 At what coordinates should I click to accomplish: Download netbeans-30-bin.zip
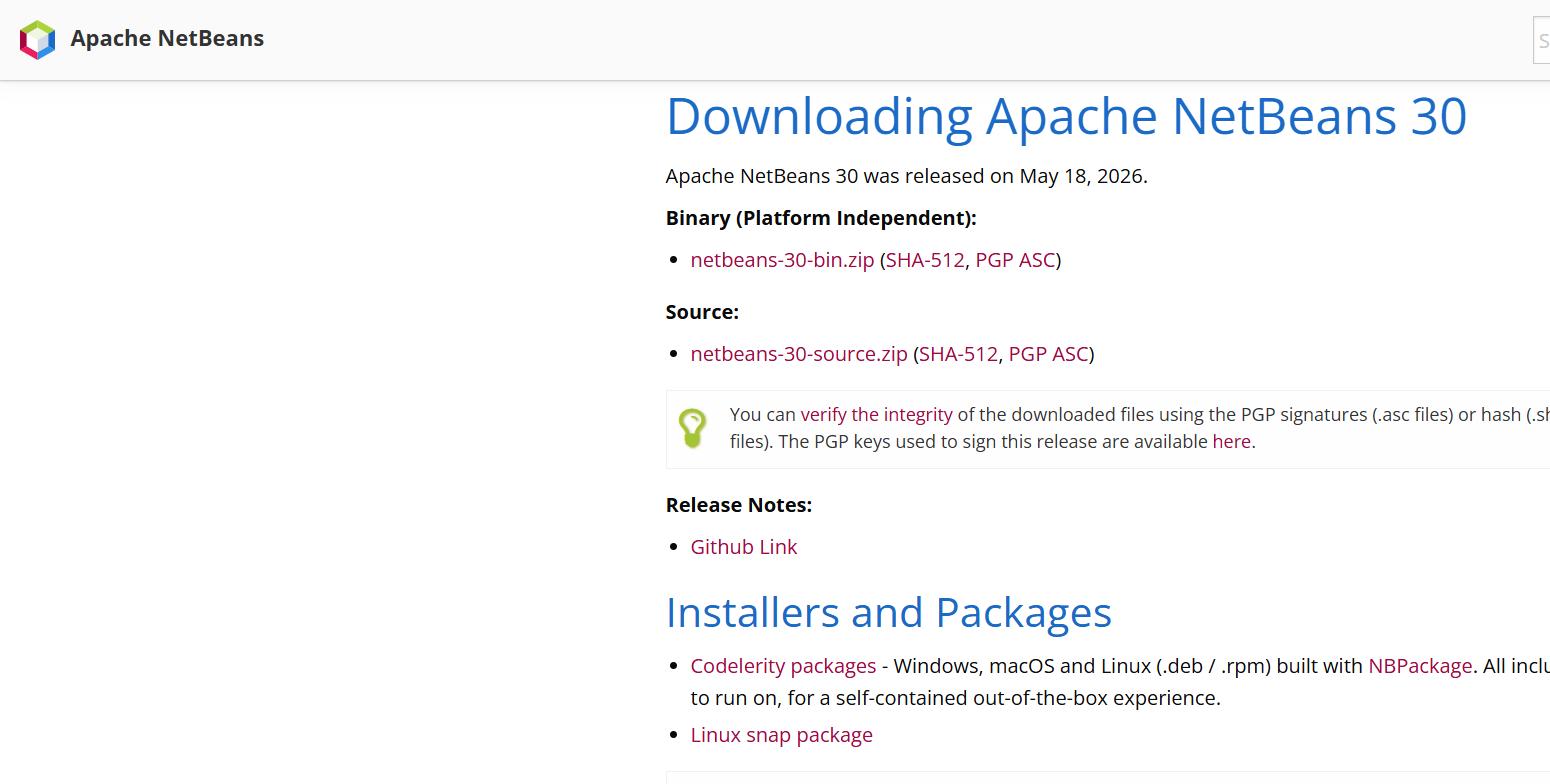782,260
